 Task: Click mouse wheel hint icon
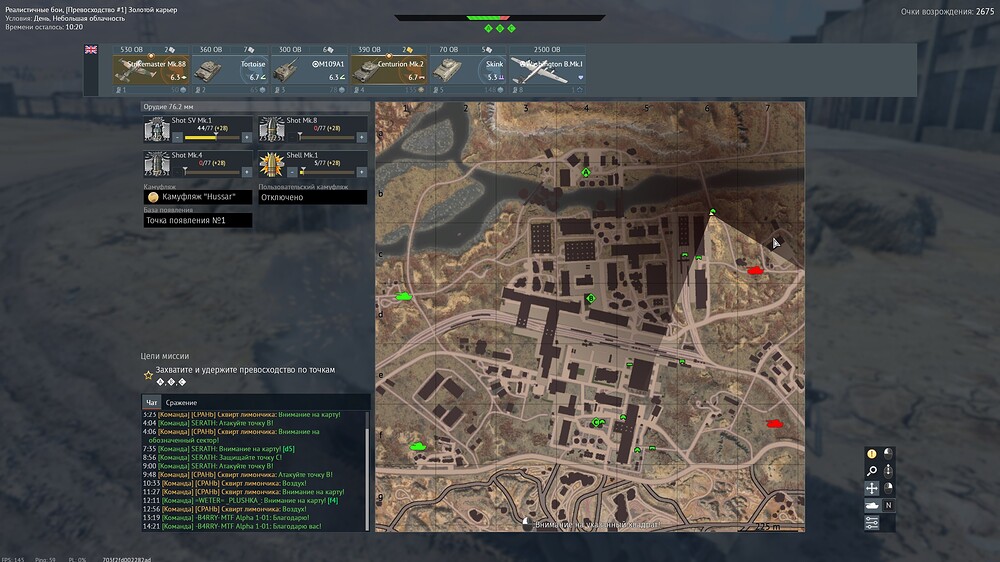tap(888, 471)
